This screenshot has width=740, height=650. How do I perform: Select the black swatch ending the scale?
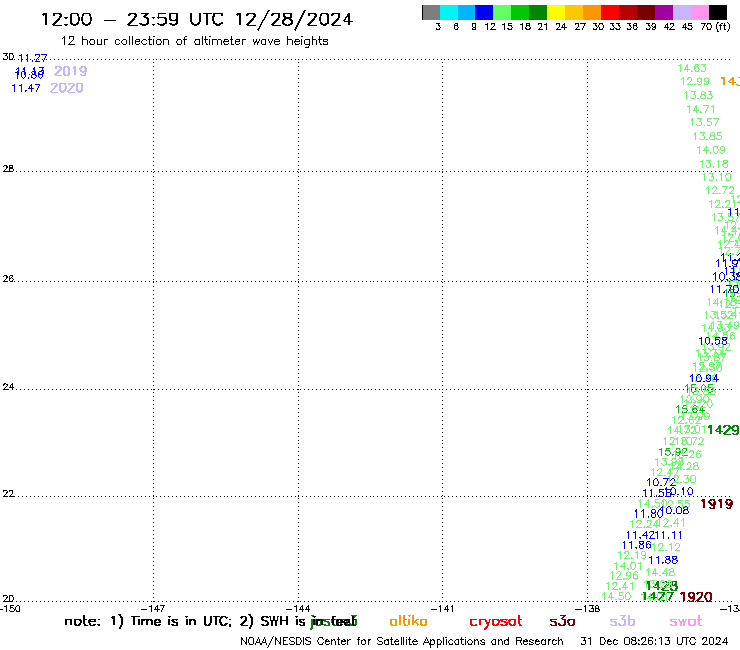tap(717, 12)
